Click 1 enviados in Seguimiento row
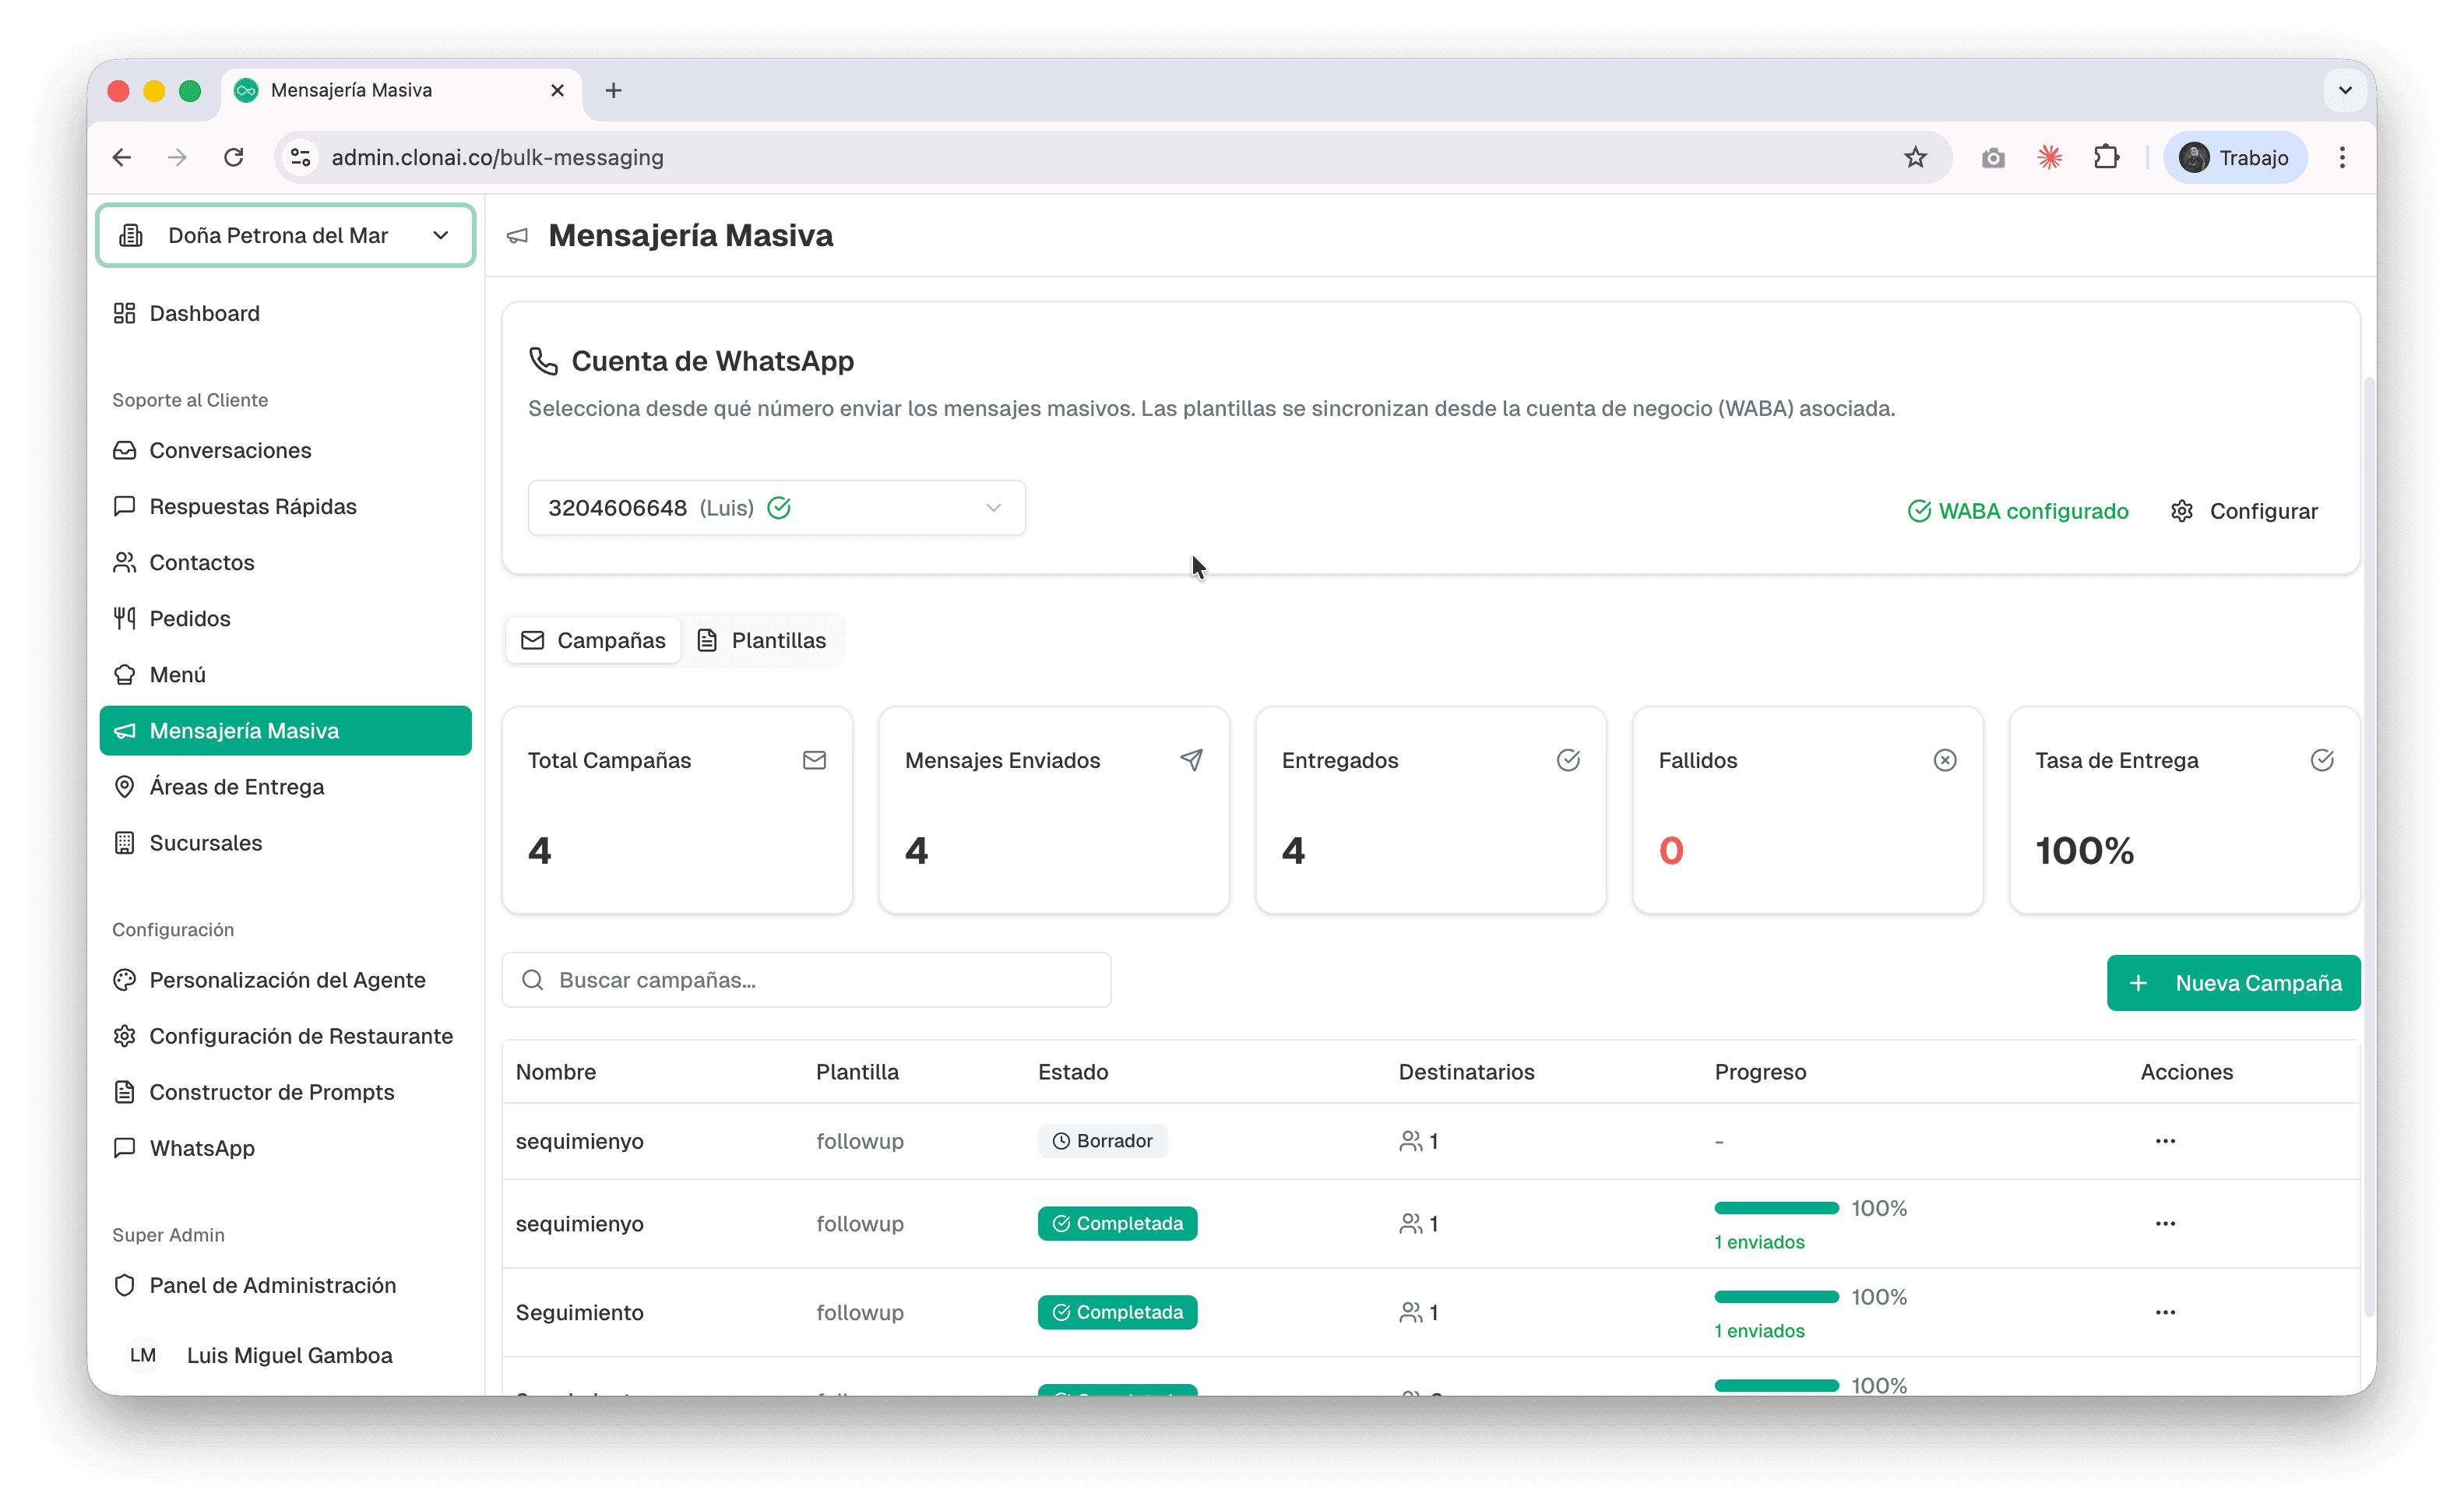Viewport: 2464px width, 1511px height. click(1759, 1331)
